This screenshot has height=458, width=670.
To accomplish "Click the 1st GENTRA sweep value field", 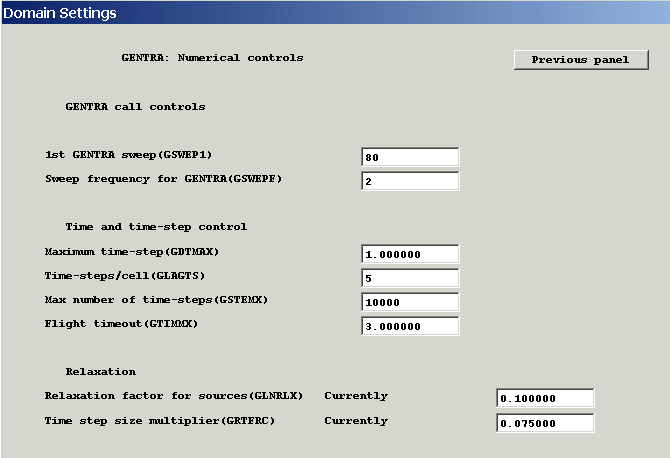I will click(x=410, y=157).
